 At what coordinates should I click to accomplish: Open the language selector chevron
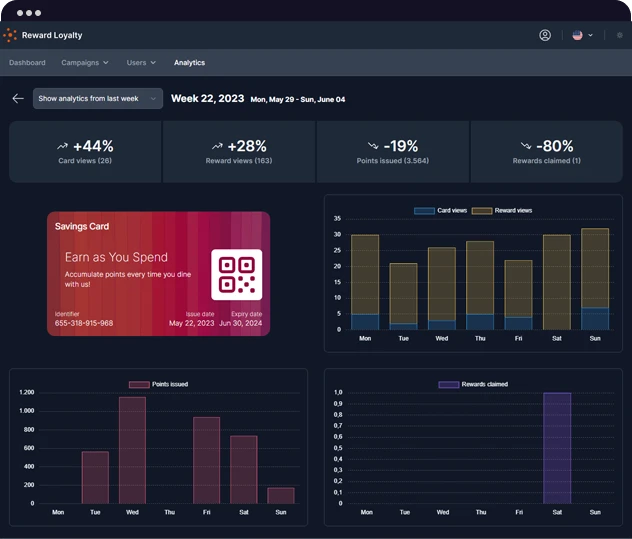coord(590,35)
